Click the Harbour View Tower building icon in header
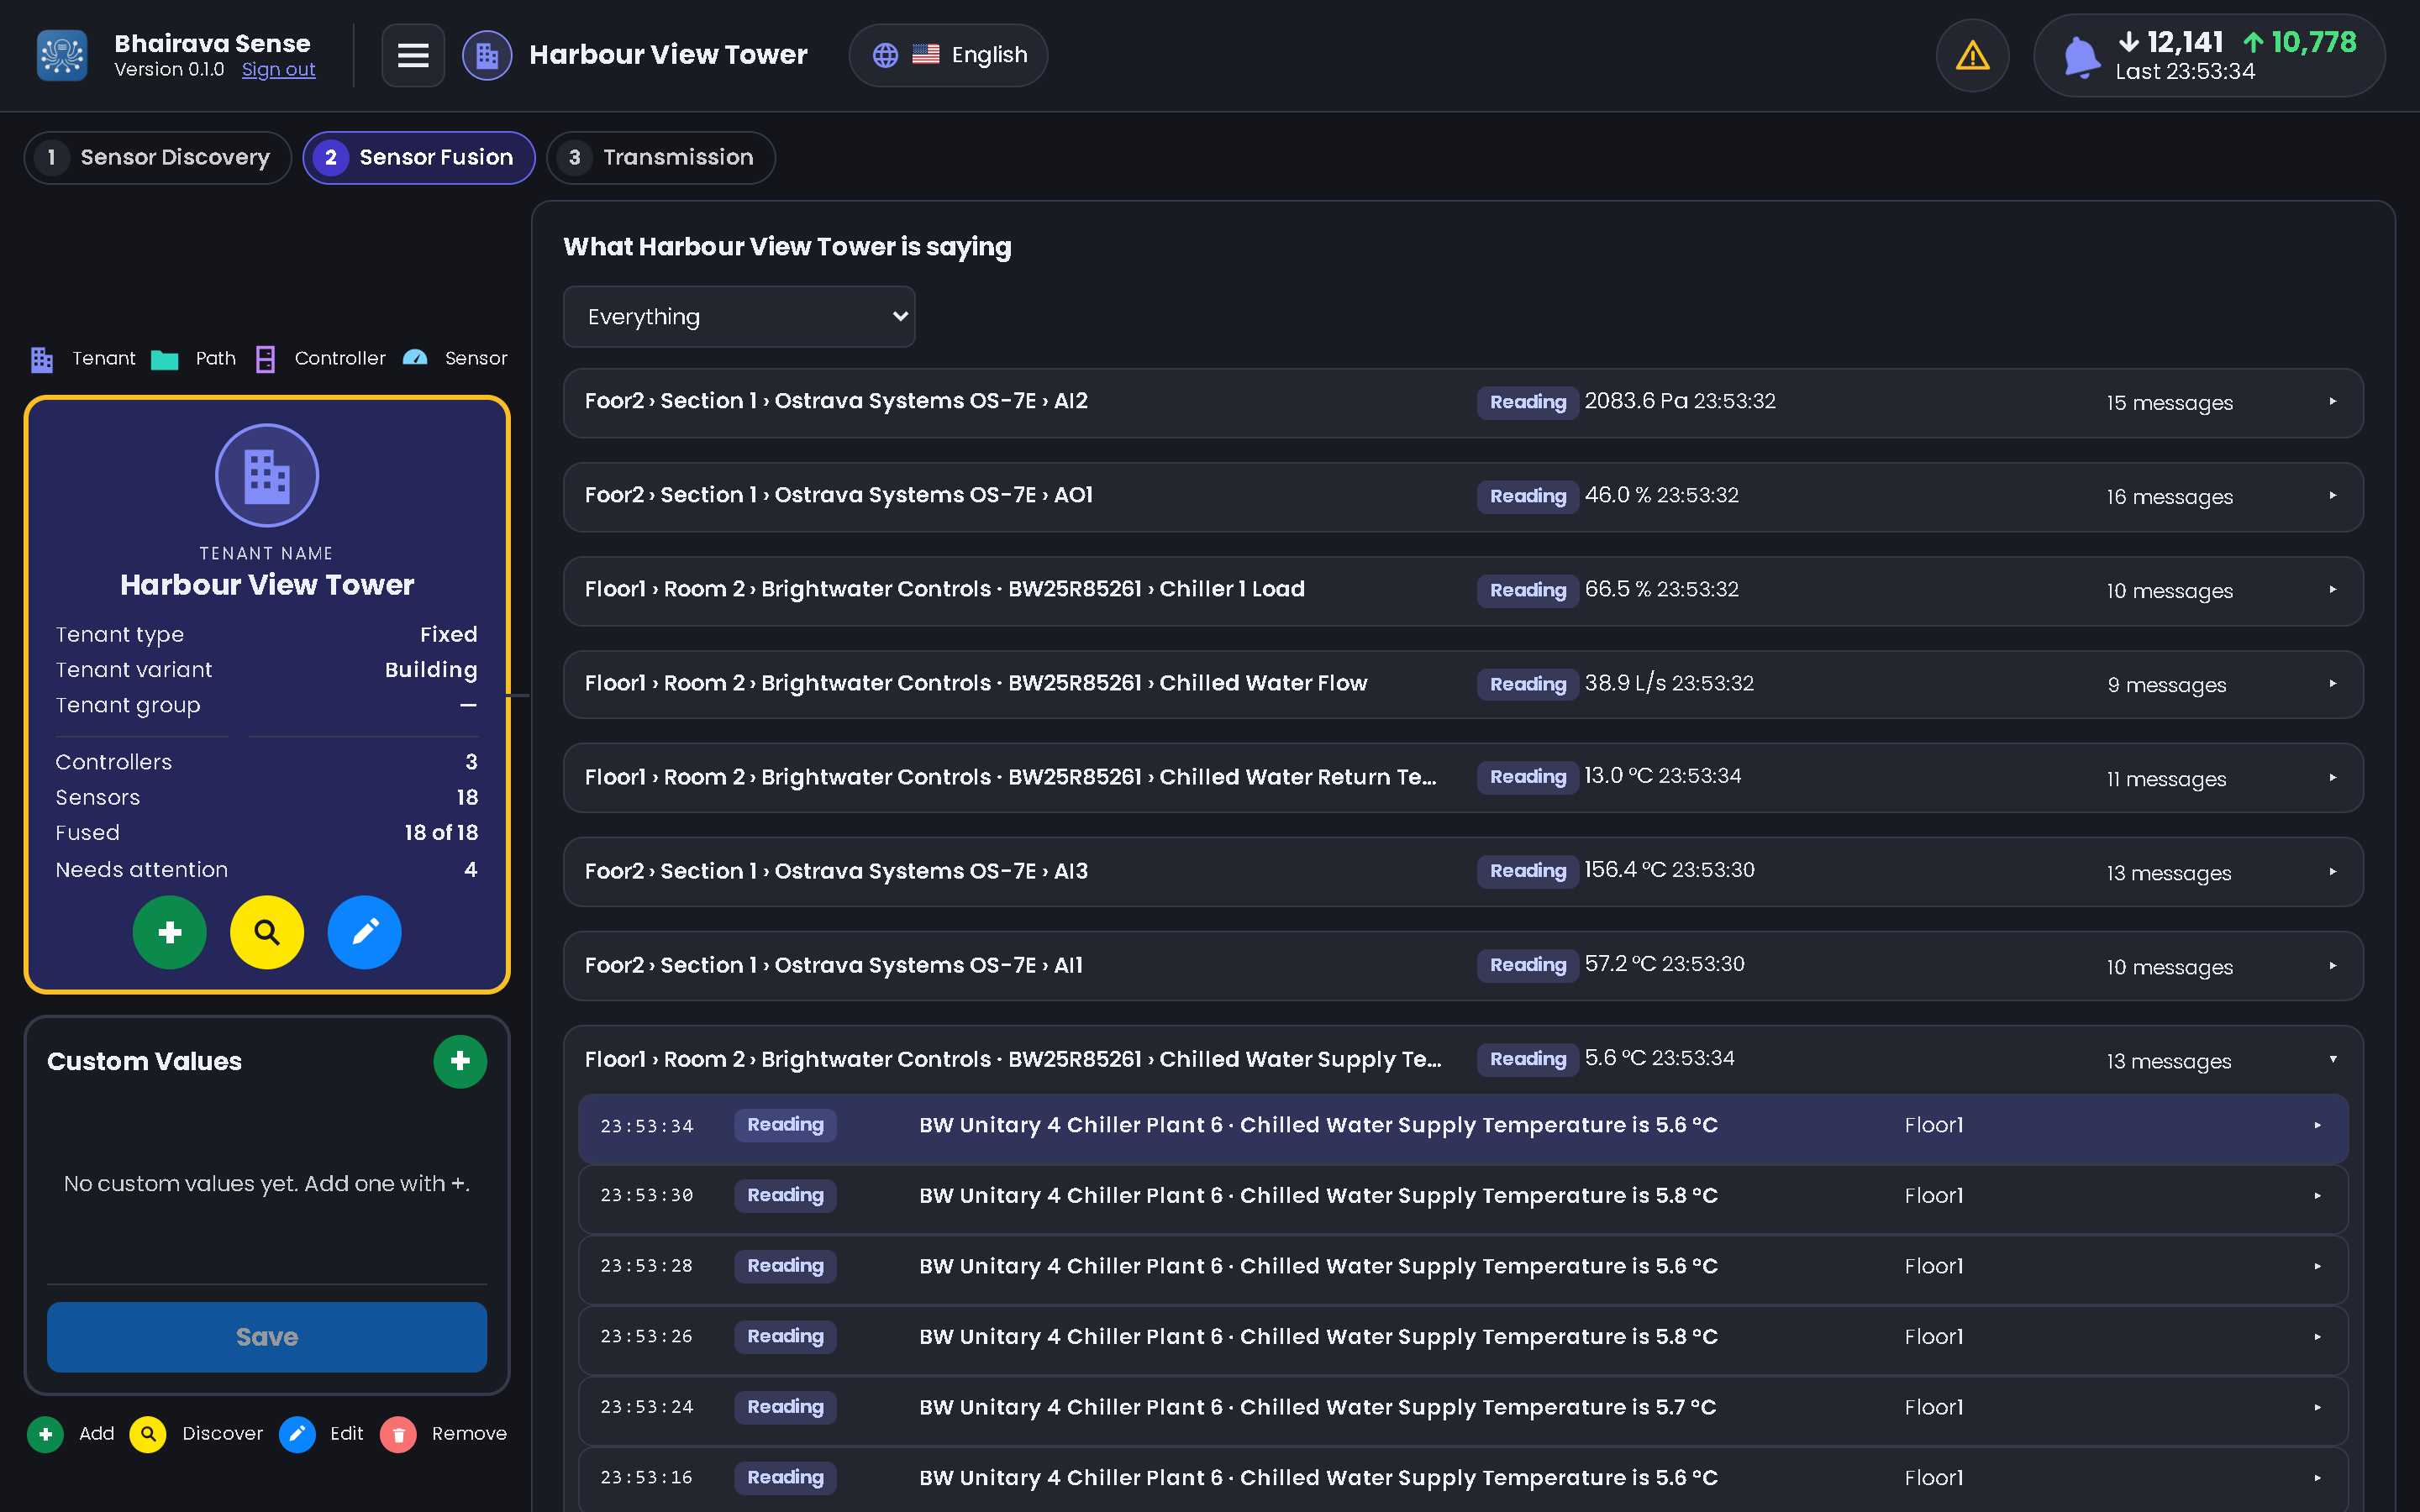The image size is (2420, 1512). pyautogui.click(x=487, y=55)
